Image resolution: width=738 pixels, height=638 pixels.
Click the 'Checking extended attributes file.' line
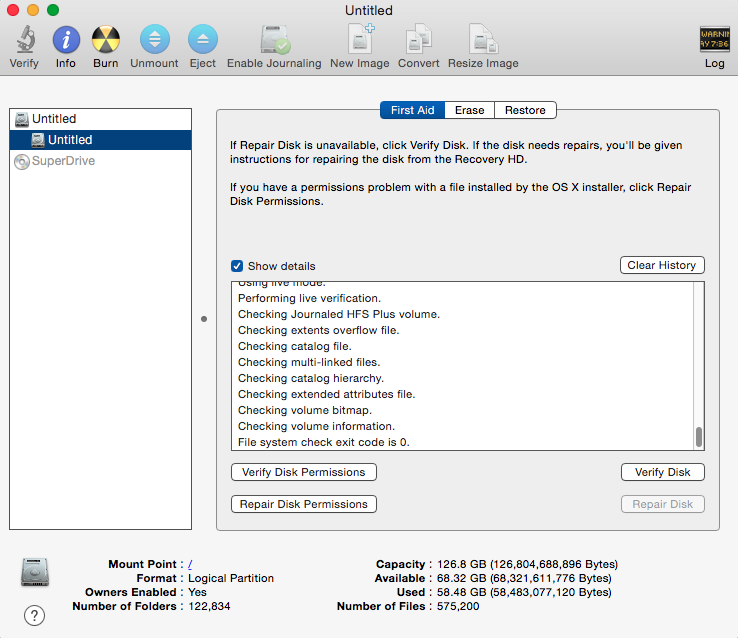[x=326, y=394]
